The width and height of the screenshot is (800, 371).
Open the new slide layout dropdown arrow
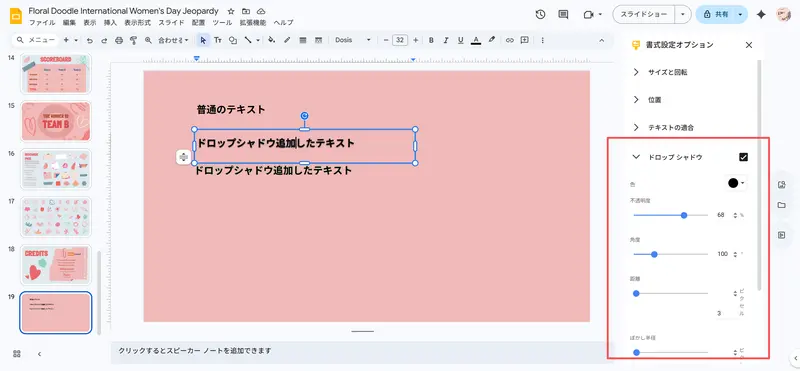[x=76, y=40]
